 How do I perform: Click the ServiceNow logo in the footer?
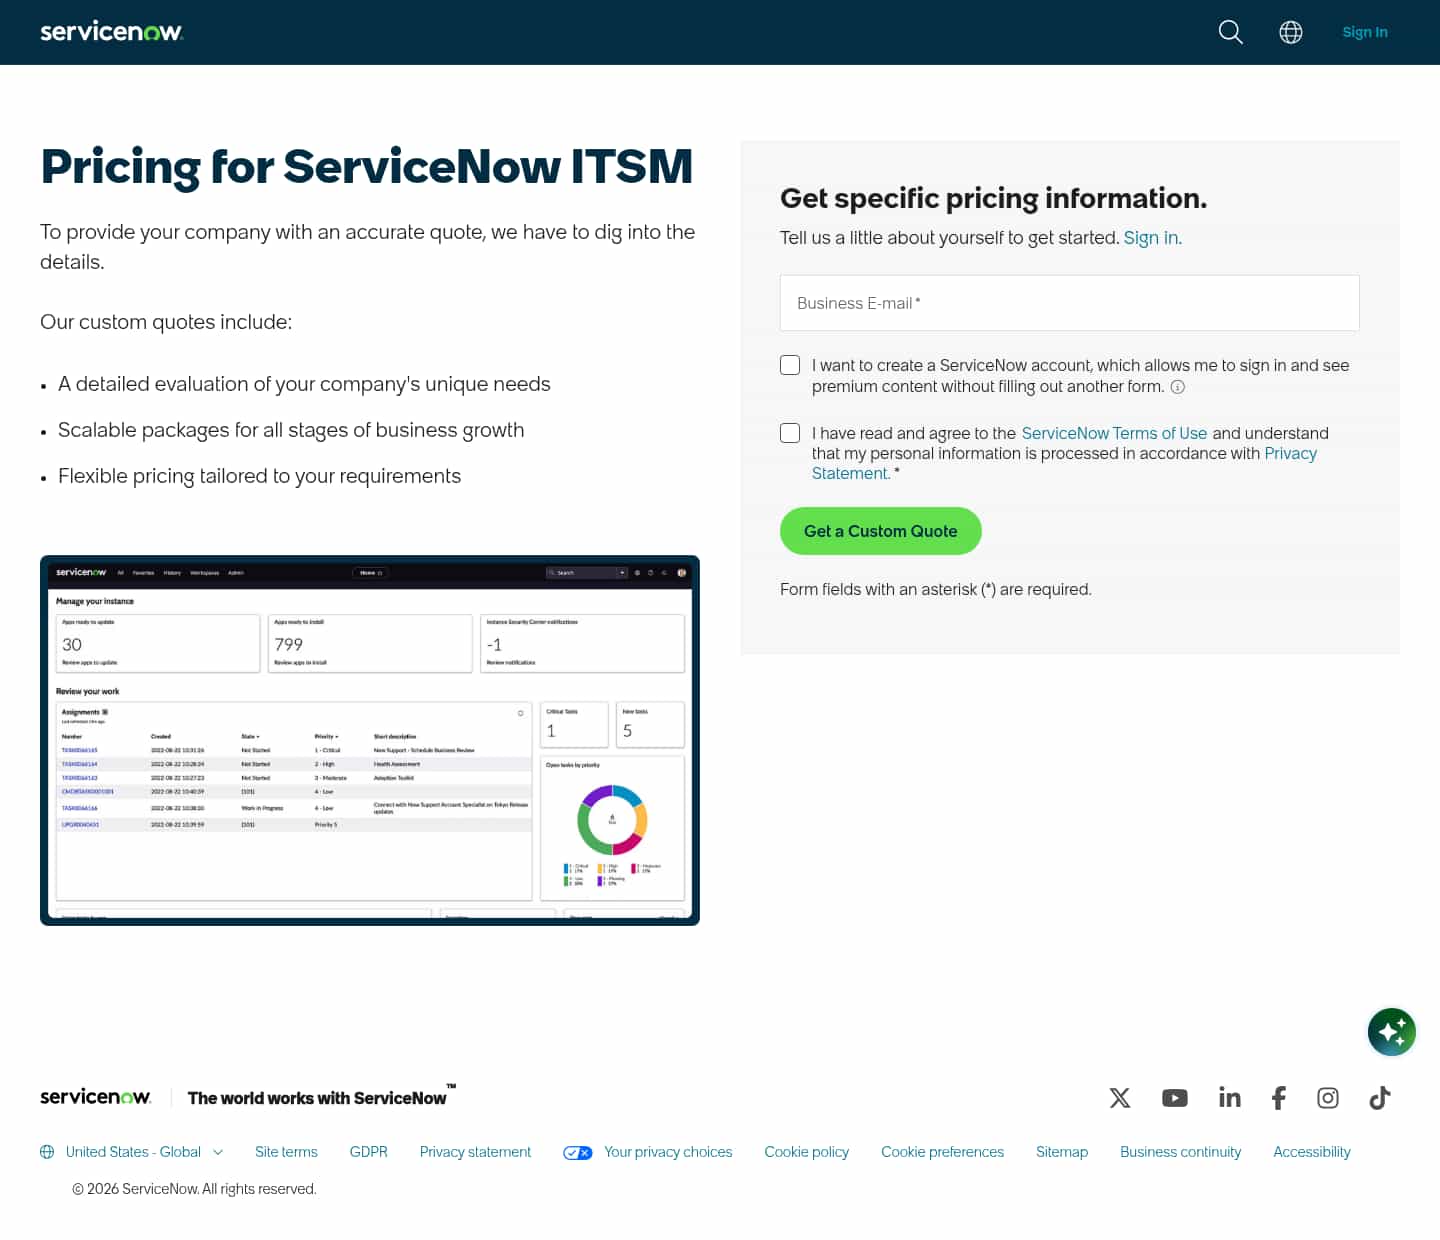[x=96, y=1097]
